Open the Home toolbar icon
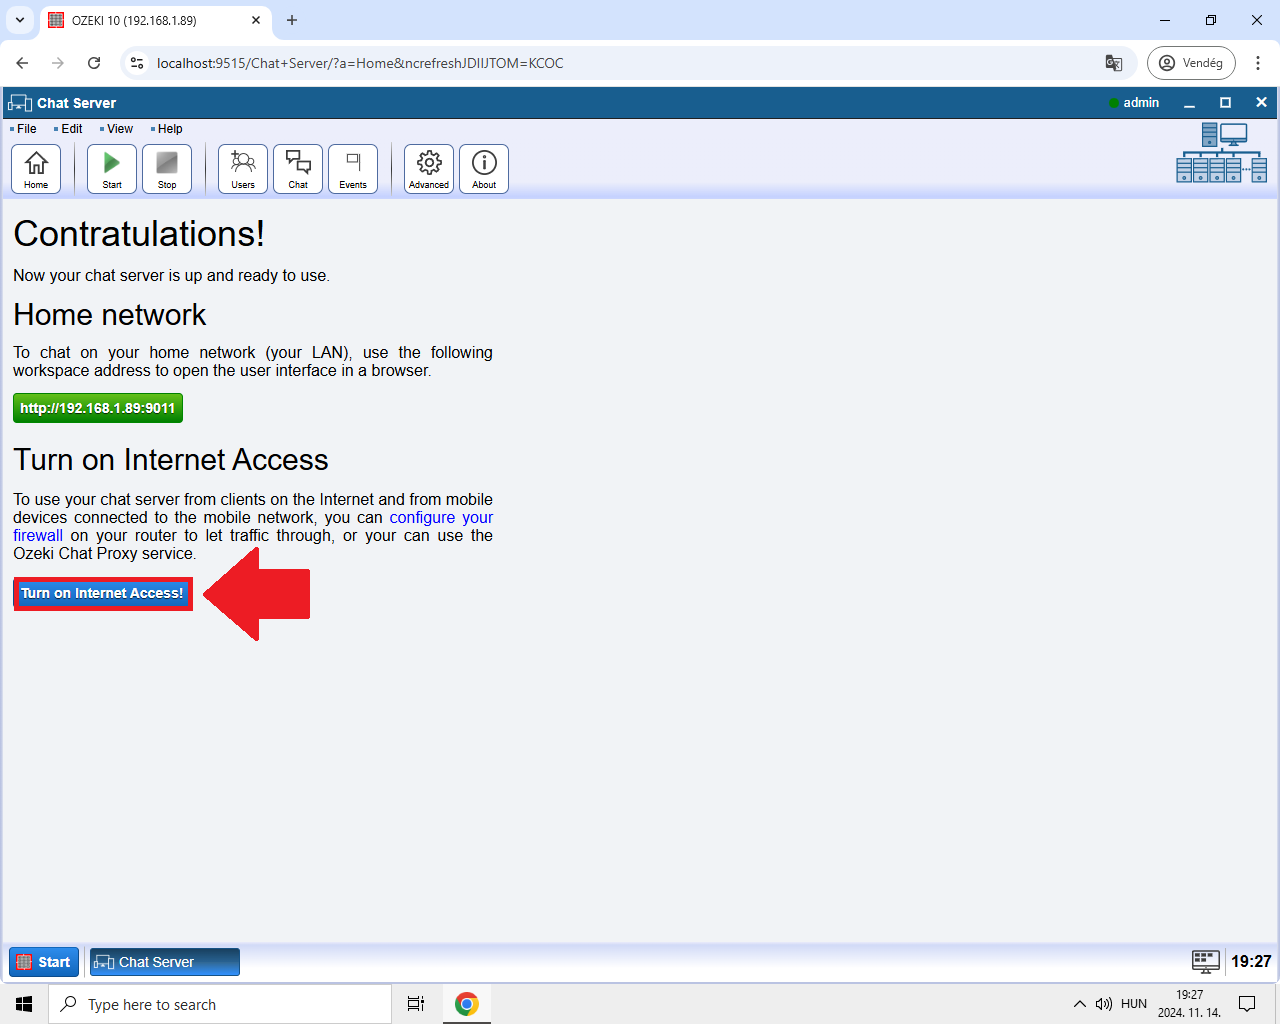The image size is (1280, 1024). [36, 168]
